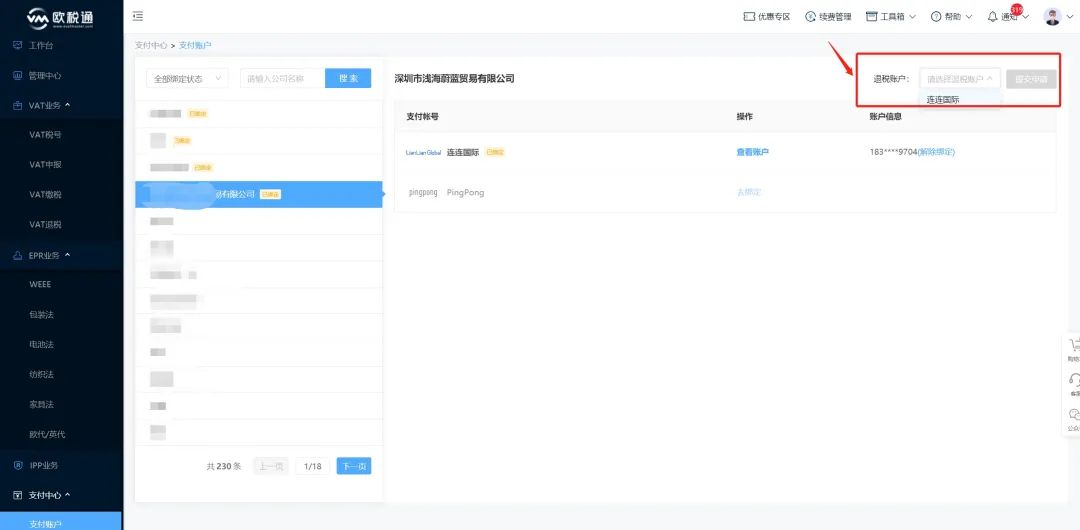The width and height of the screenshot is (1080, 530).
Task: Click 查看账户 link for 连连国际
Action: pyautogui.click(x=753, y=152)
